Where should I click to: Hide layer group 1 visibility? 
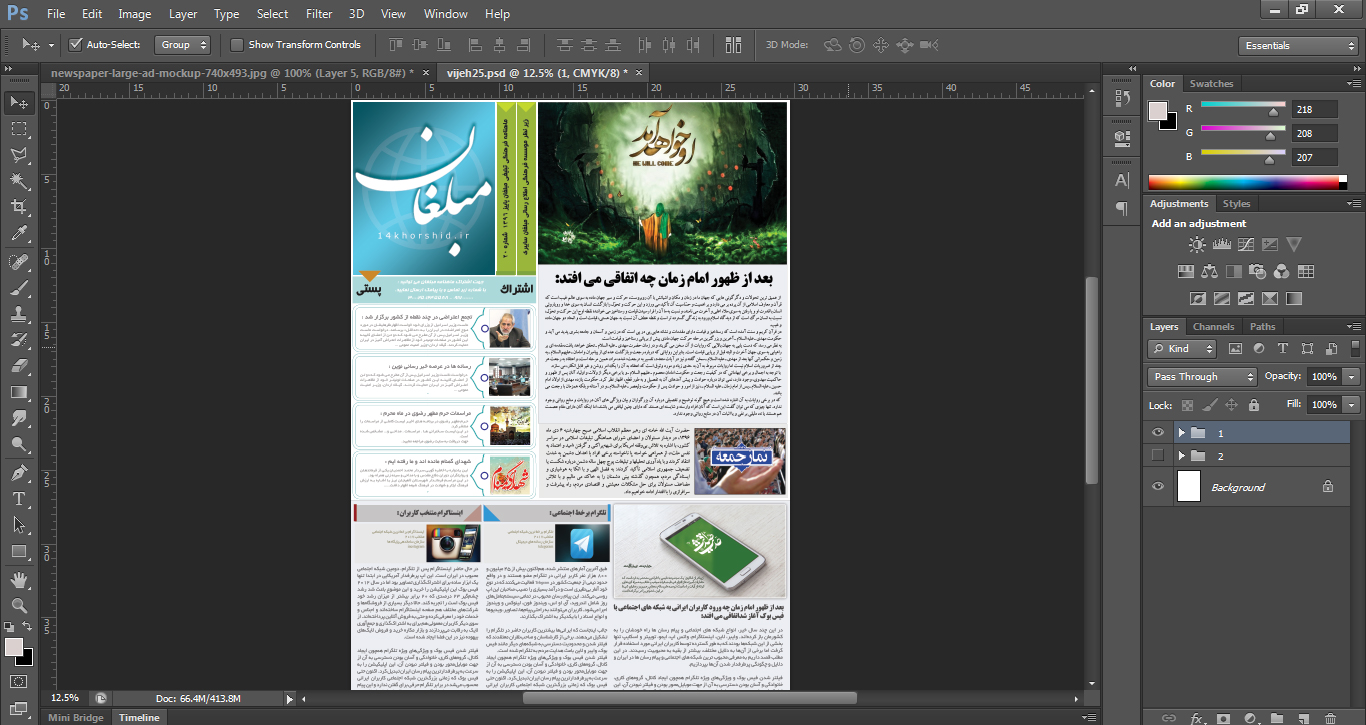pos(1158,433)
